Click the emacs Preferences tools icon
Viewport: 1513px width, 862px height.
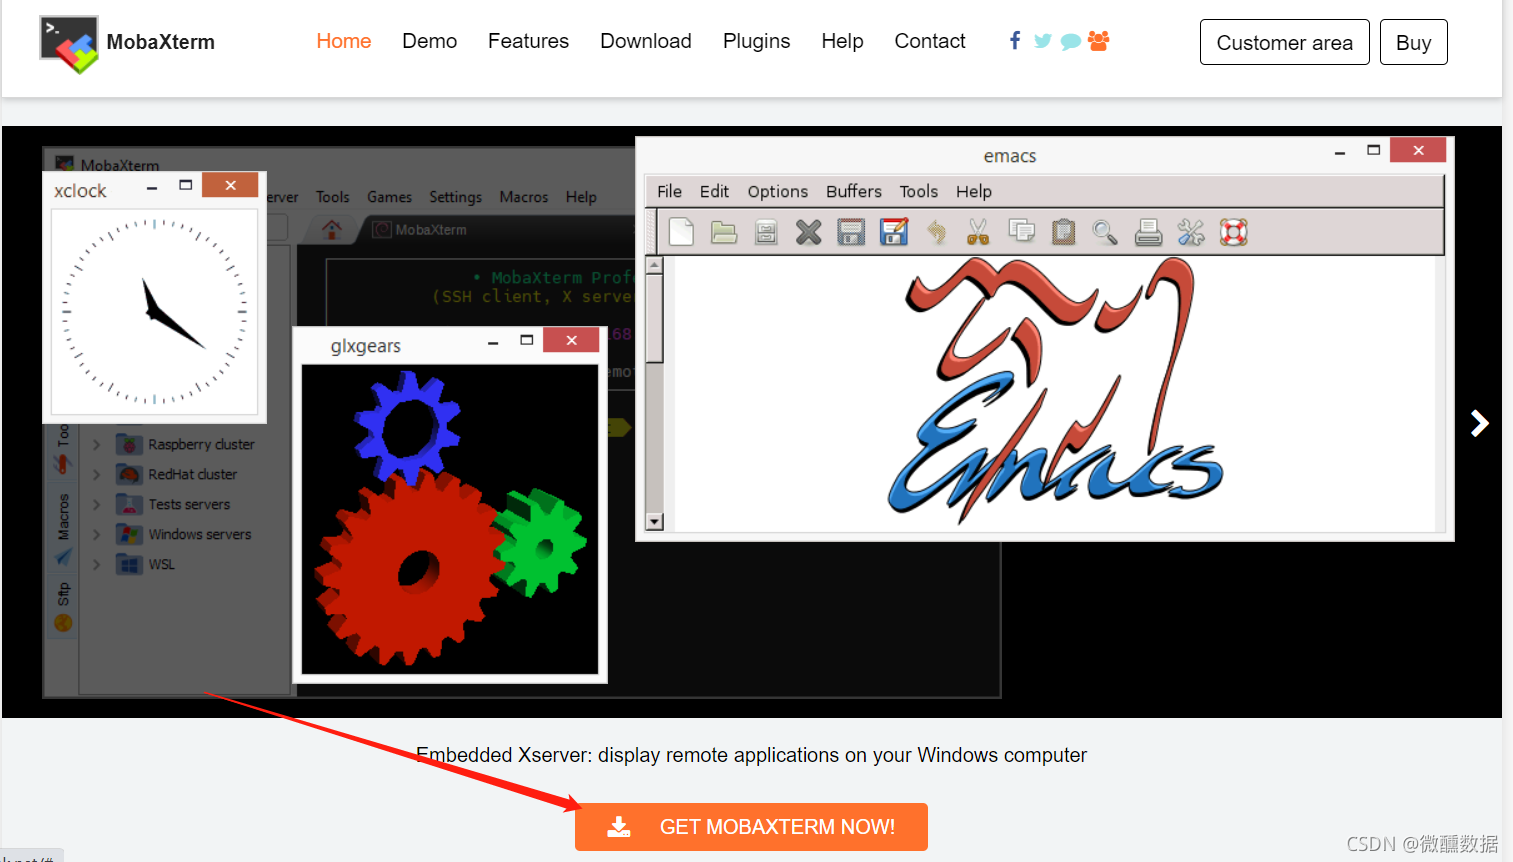[1191, 233]
